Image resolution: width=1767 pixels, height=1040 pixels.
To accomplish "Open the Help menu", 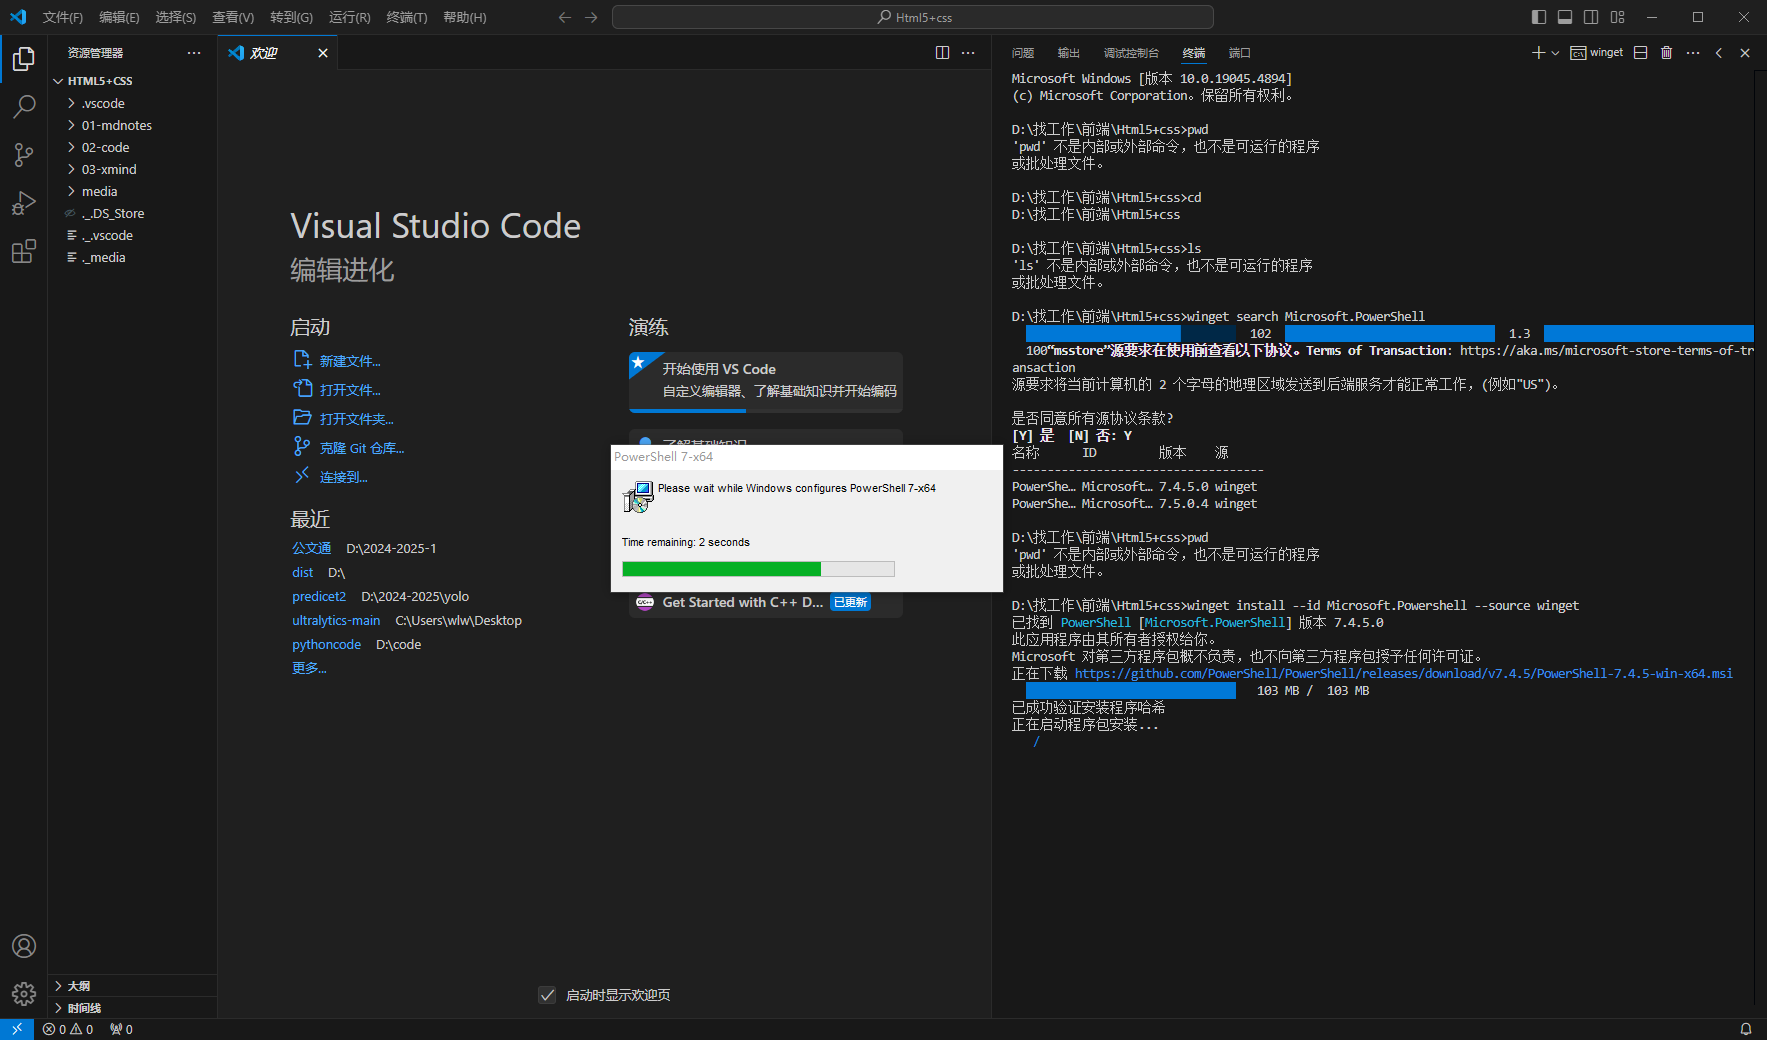I will pos(465,17).
